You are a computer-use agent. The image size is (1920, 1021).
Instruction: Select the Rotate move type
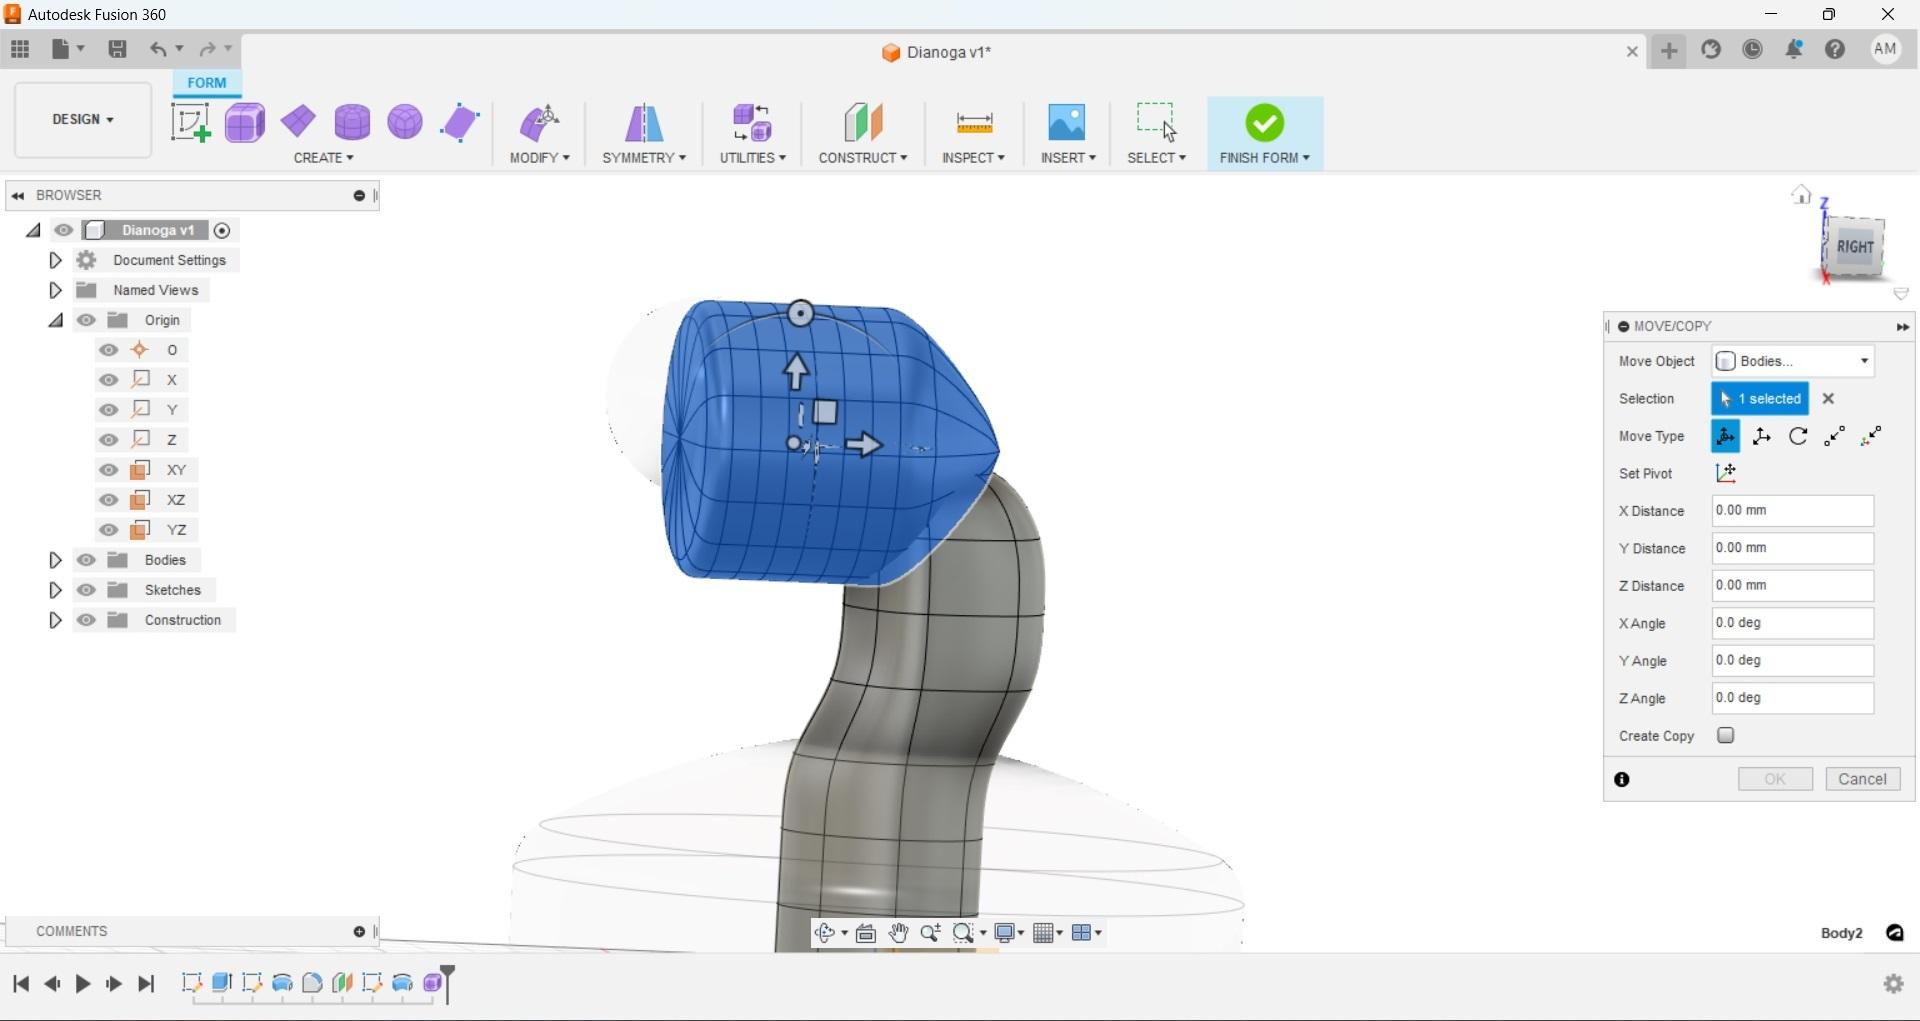pyautogui.click(x=1797, y=436)
